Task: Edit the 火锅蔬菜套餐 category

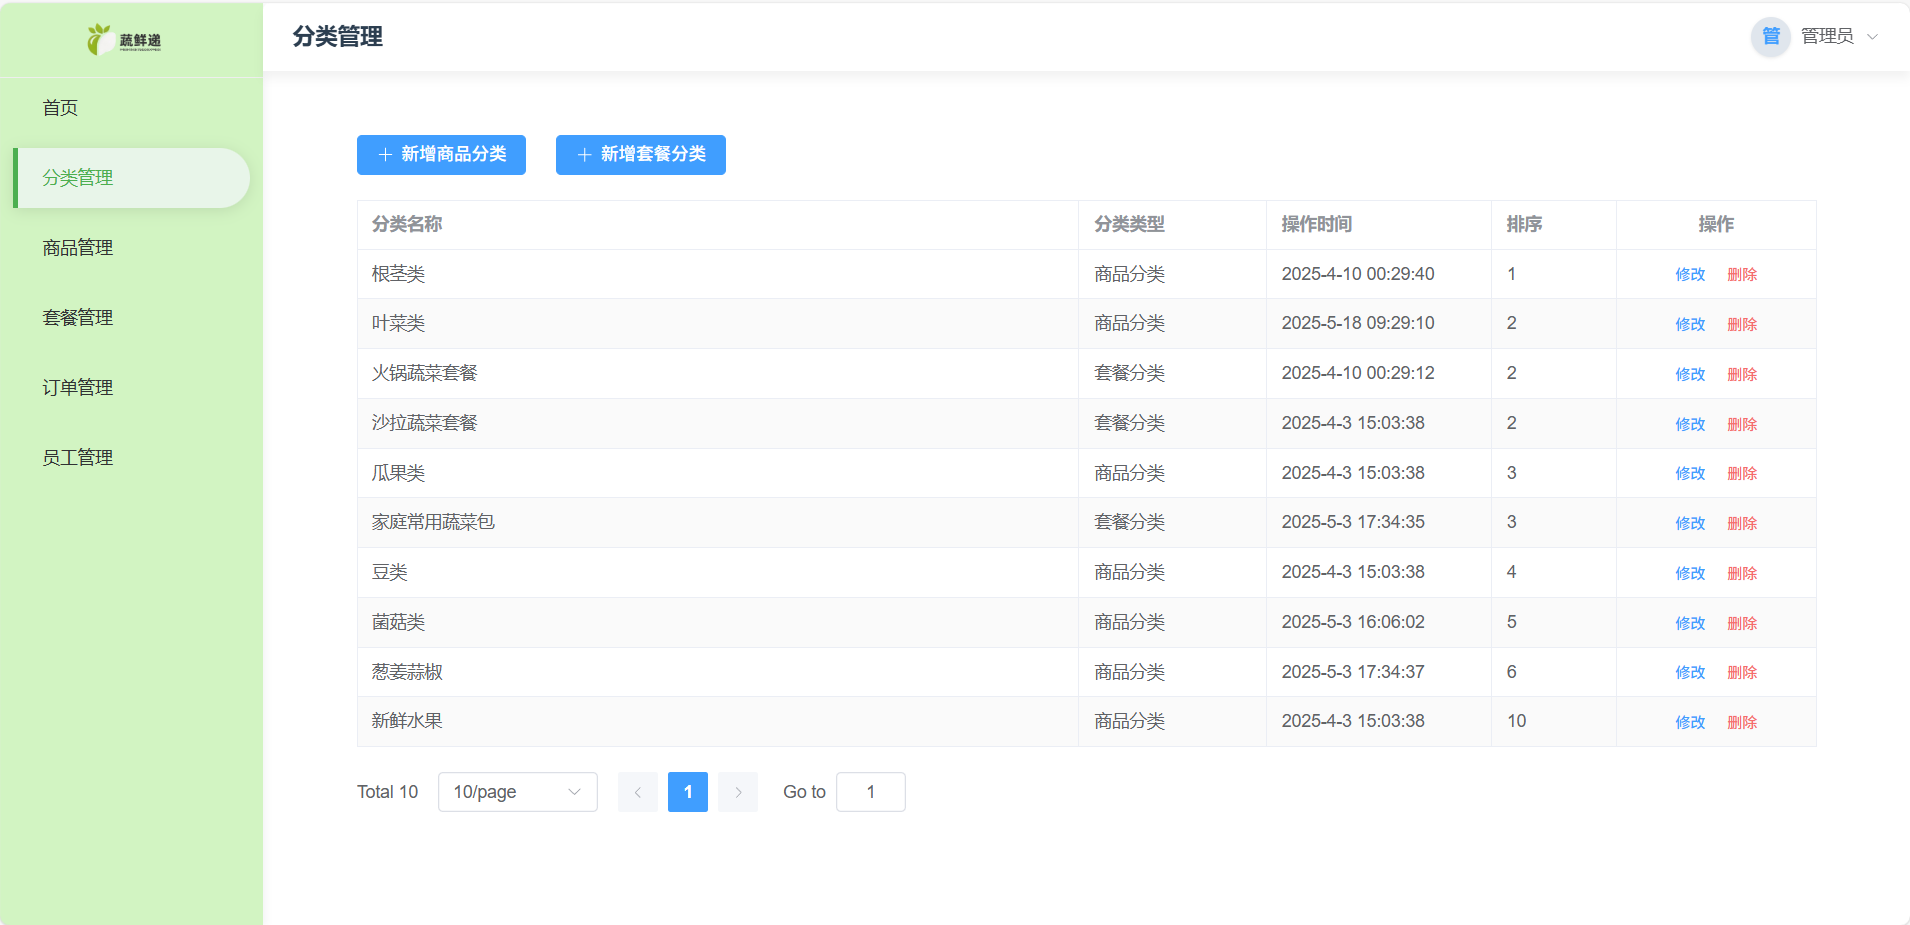Action: coord(1690,375)
